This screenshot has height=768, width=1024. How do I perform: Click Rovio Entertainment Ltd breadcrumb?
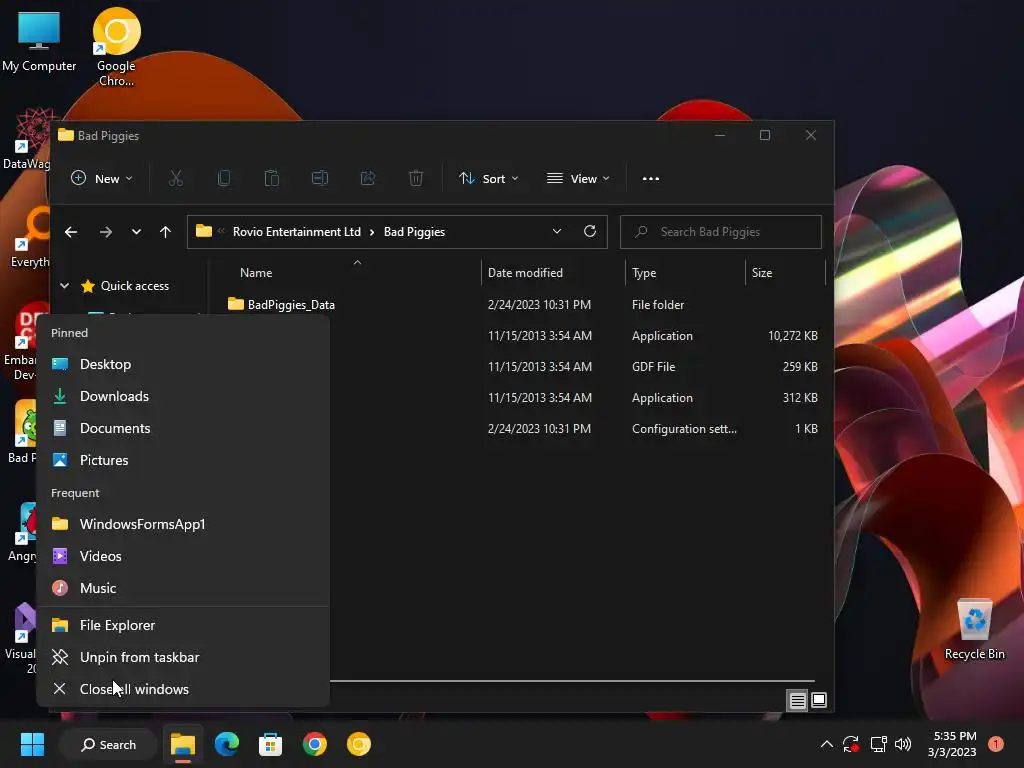tap(296, 232)
